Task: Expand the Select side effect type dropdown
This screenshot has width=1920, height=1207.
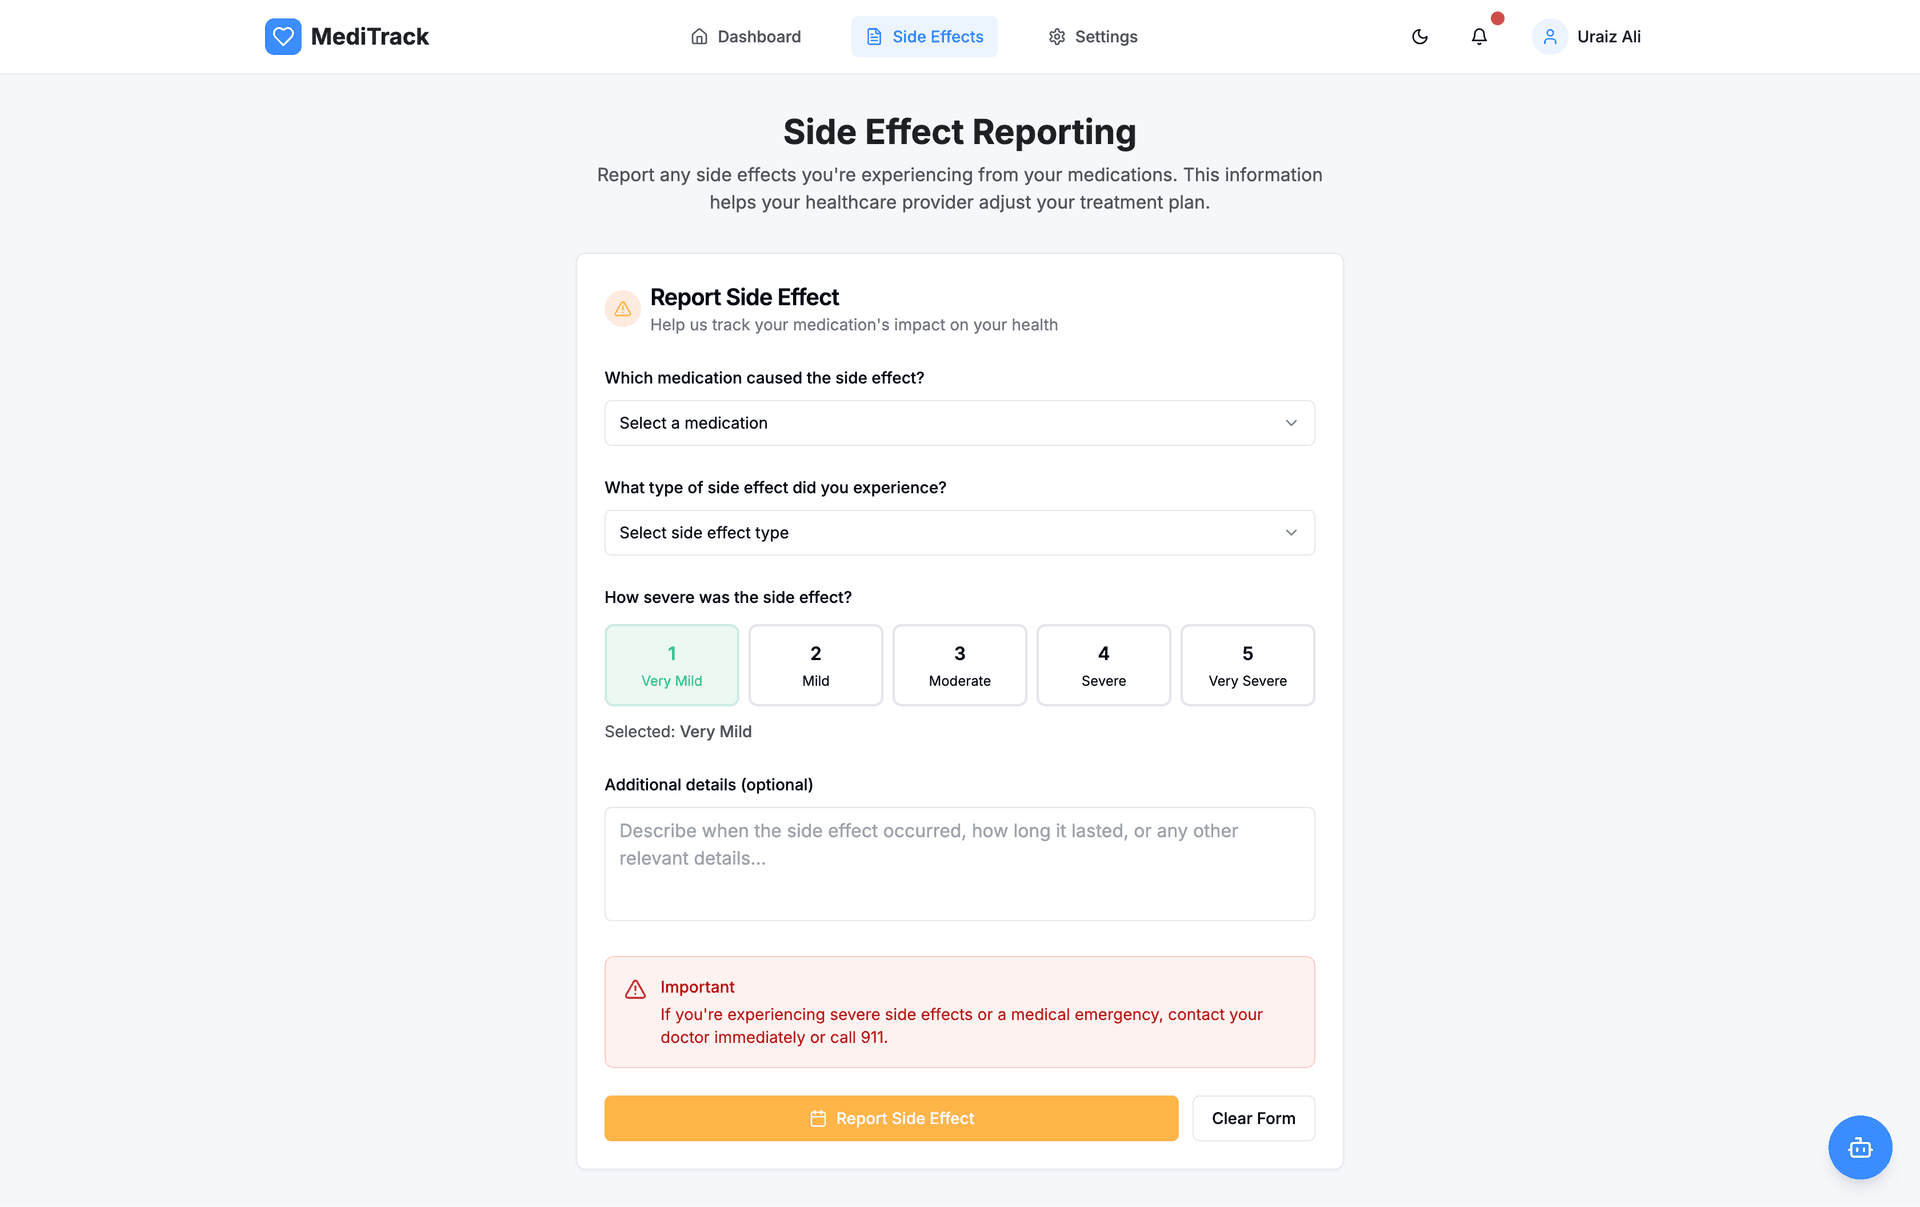Action: click(959, 533)
